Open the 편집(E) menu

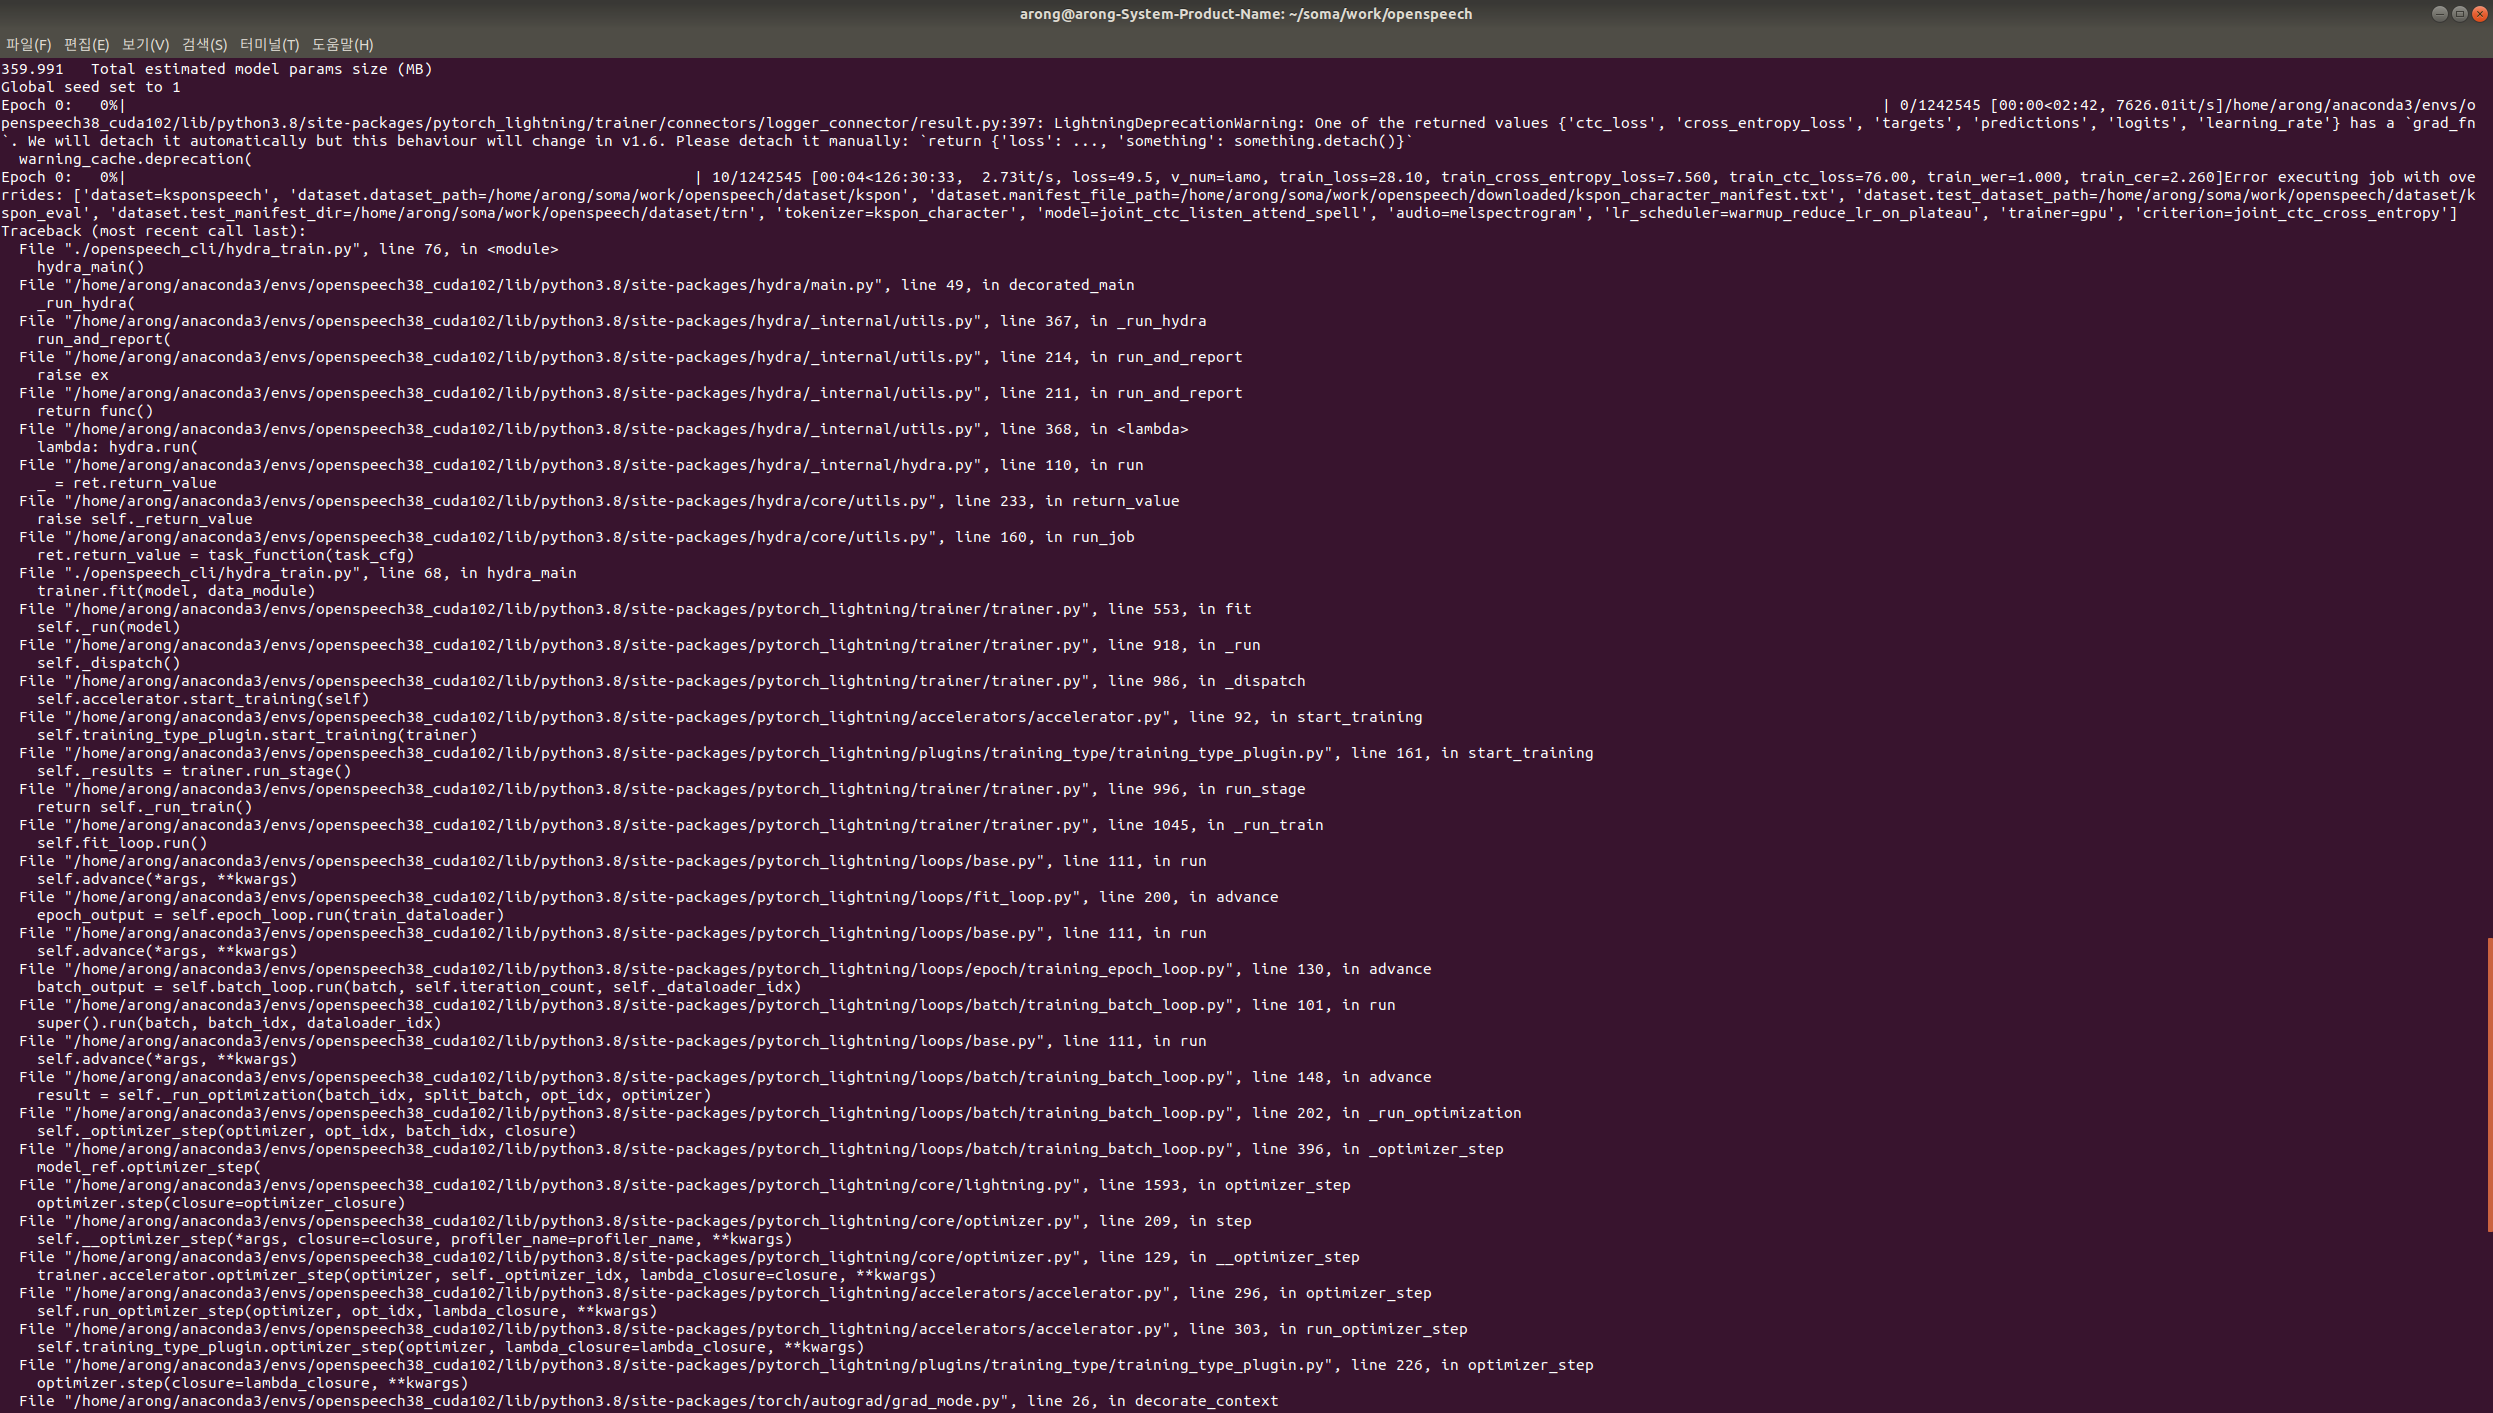pyautogui.click(x=86, y=44)
